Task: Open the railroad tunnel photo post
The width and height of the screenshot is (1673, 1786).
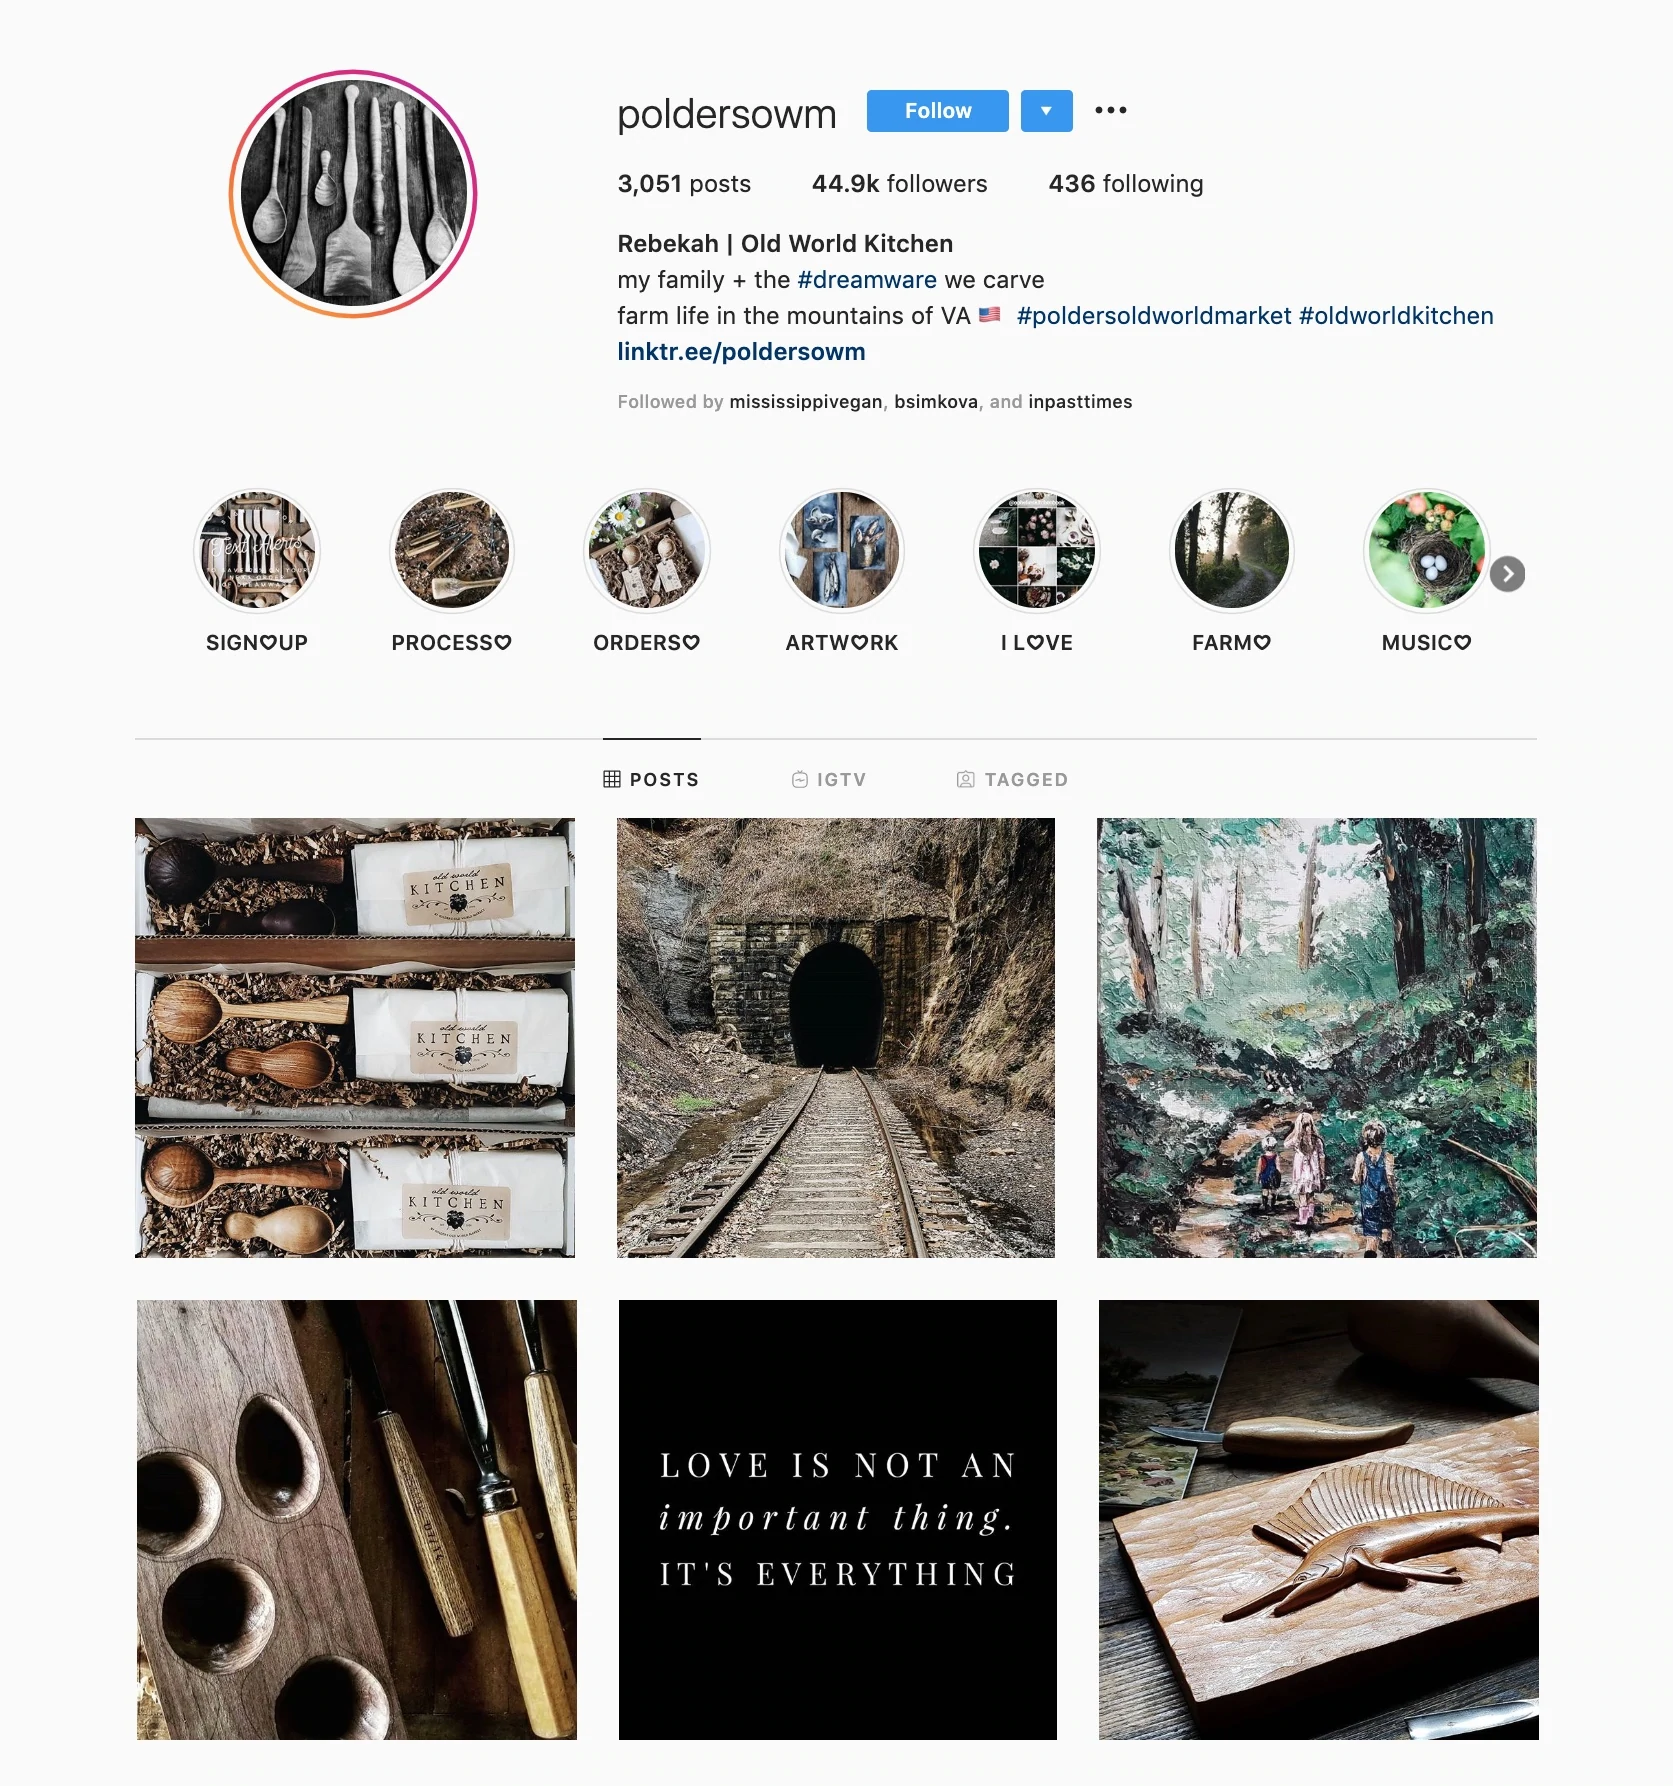Action: (836, 1038)
